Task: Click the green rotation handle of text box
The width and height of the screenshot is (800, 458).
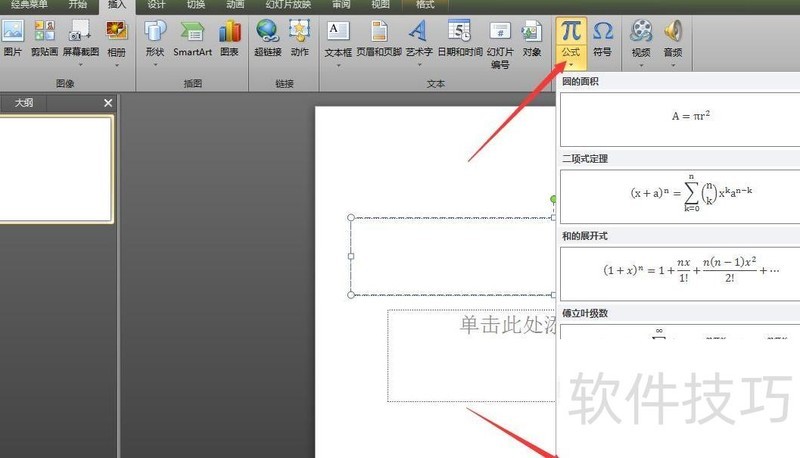Action: pyautogui.click(x=554, y=199)
